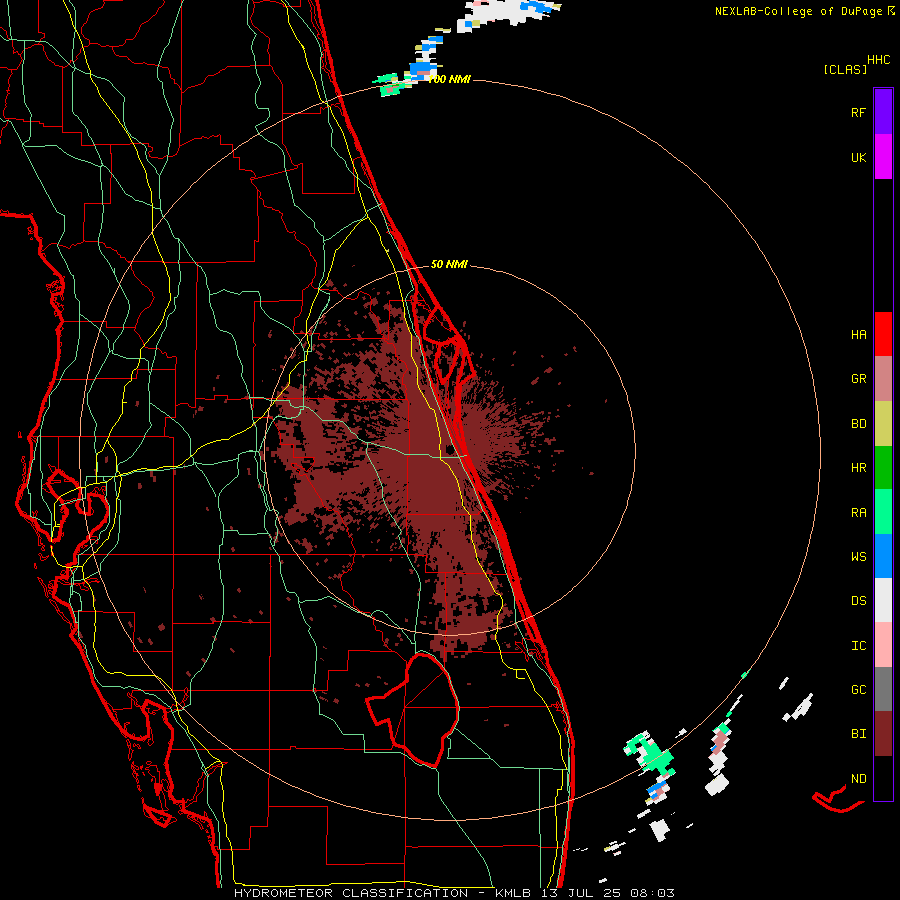Click the DS white legend swatch
900x900 pixels.
point(883,600)
